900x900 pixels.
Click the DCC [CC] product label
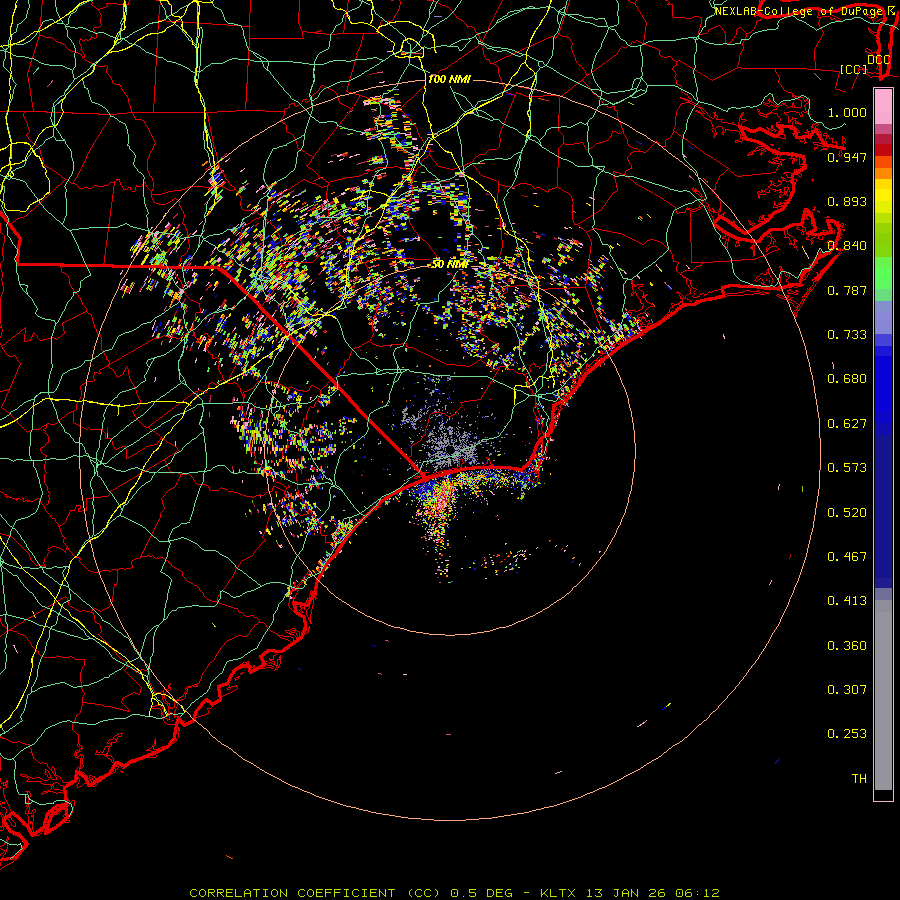(864, 64)
